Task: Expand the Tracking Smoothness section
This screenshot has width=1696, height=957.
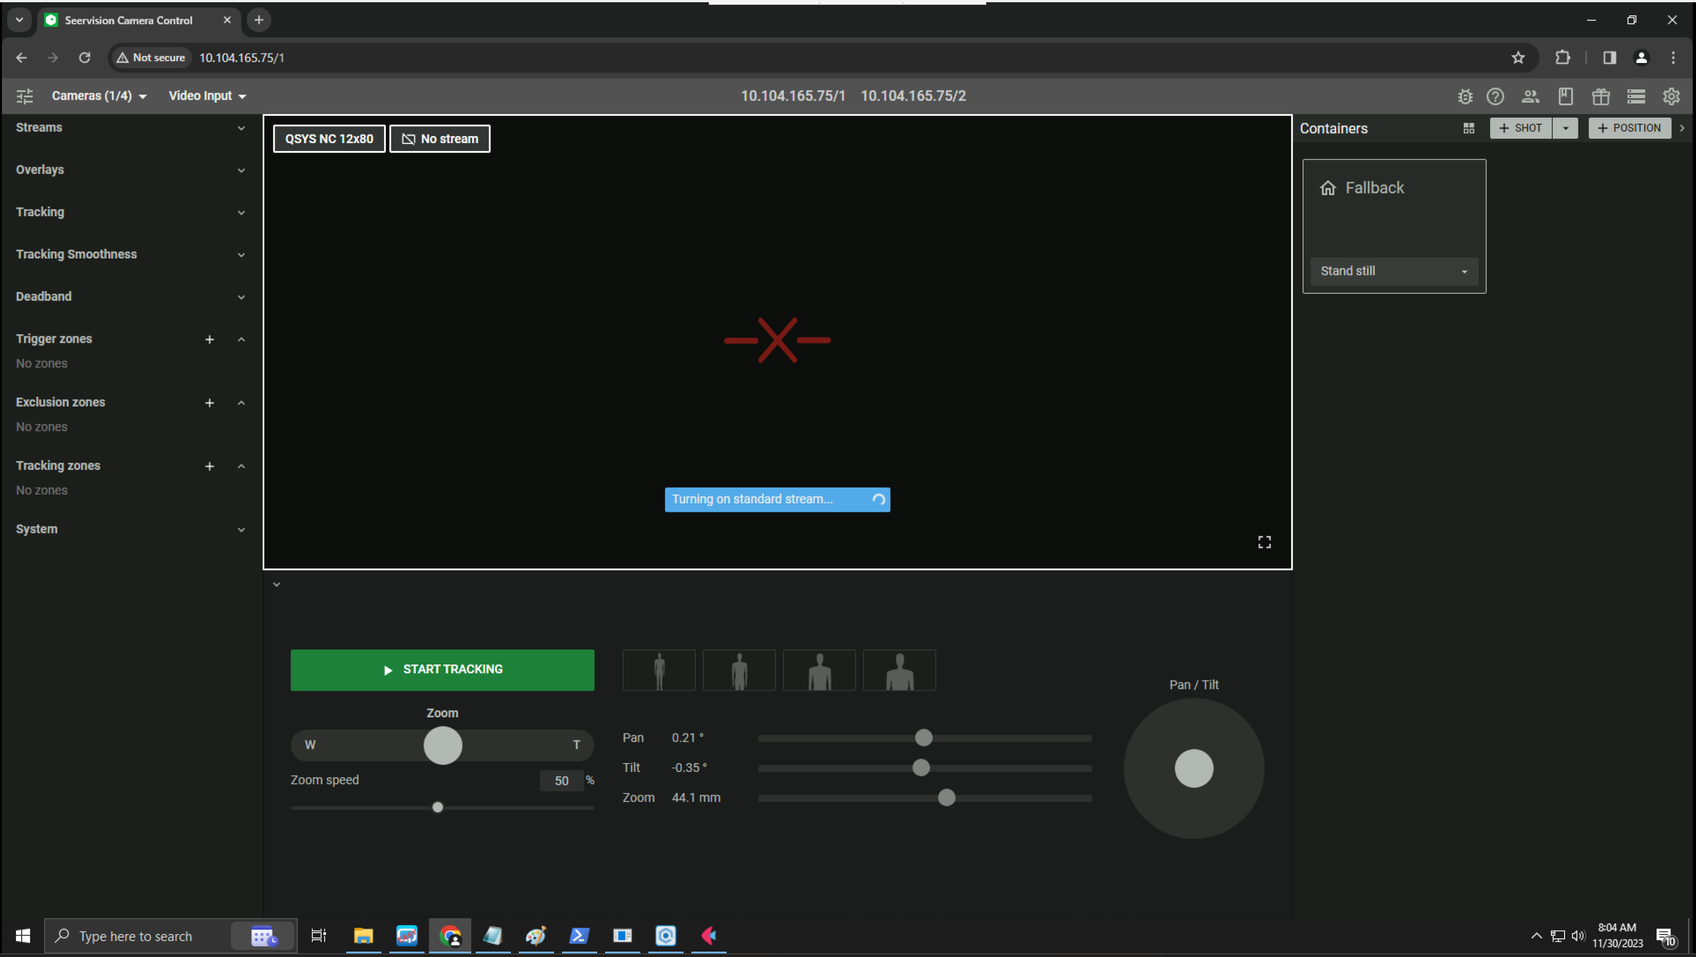Action: [x=130, y=255]
